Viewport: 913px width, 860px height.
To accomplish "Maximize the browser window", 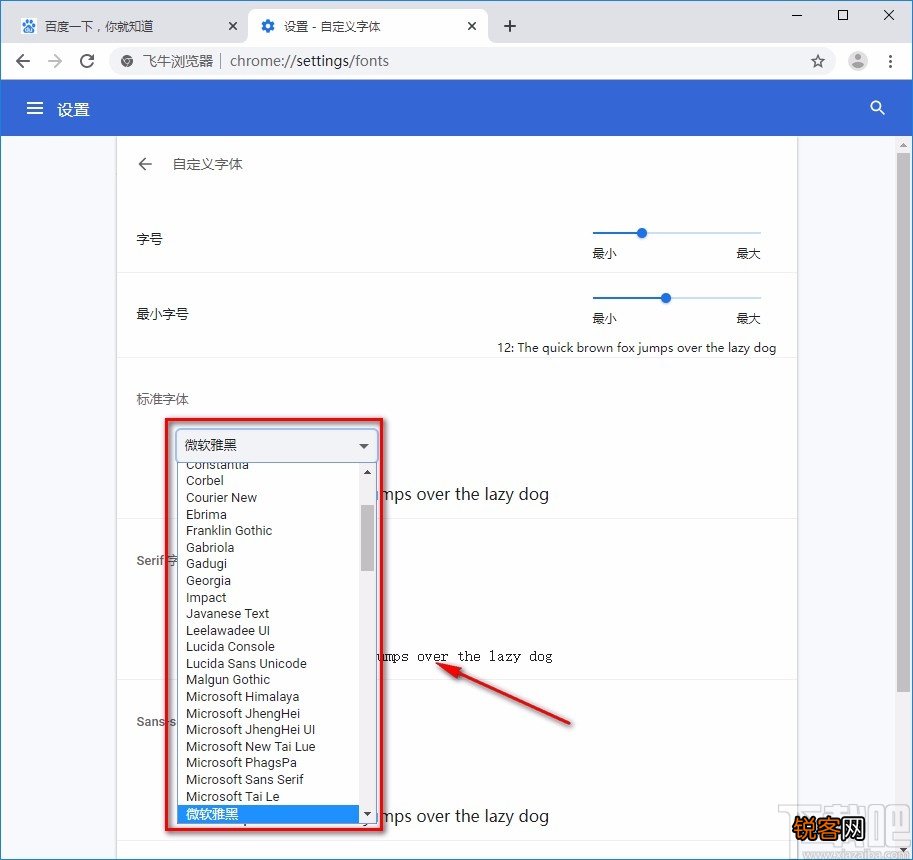I will click(x=843, y=15).
